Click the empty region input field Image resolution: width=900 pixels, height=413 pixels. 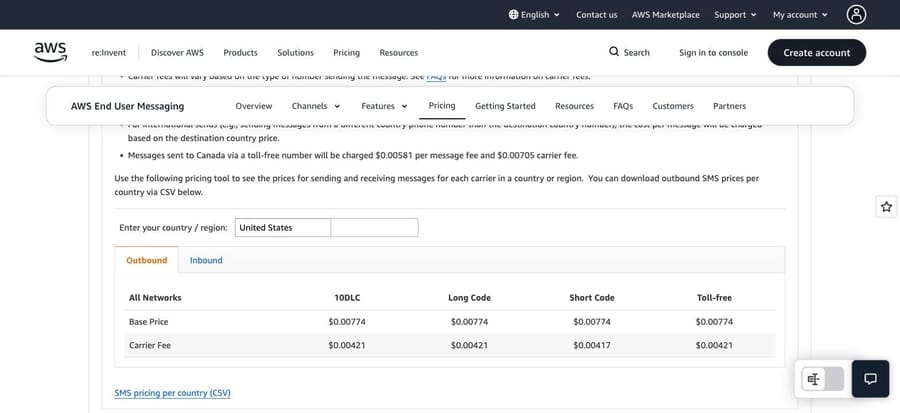click(x=374, y=228)
